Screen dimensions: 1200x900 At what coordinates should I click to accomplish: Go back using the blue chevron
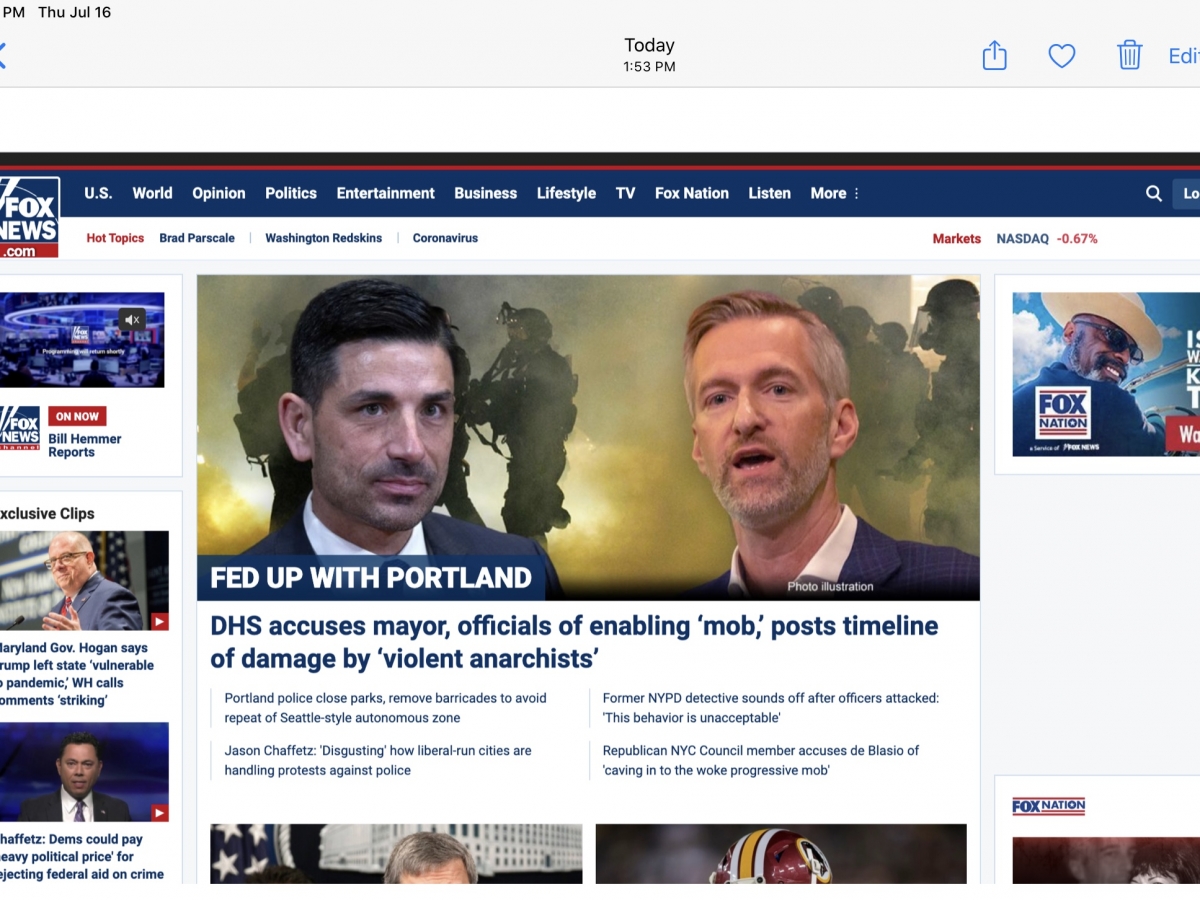tap(3, 55)
